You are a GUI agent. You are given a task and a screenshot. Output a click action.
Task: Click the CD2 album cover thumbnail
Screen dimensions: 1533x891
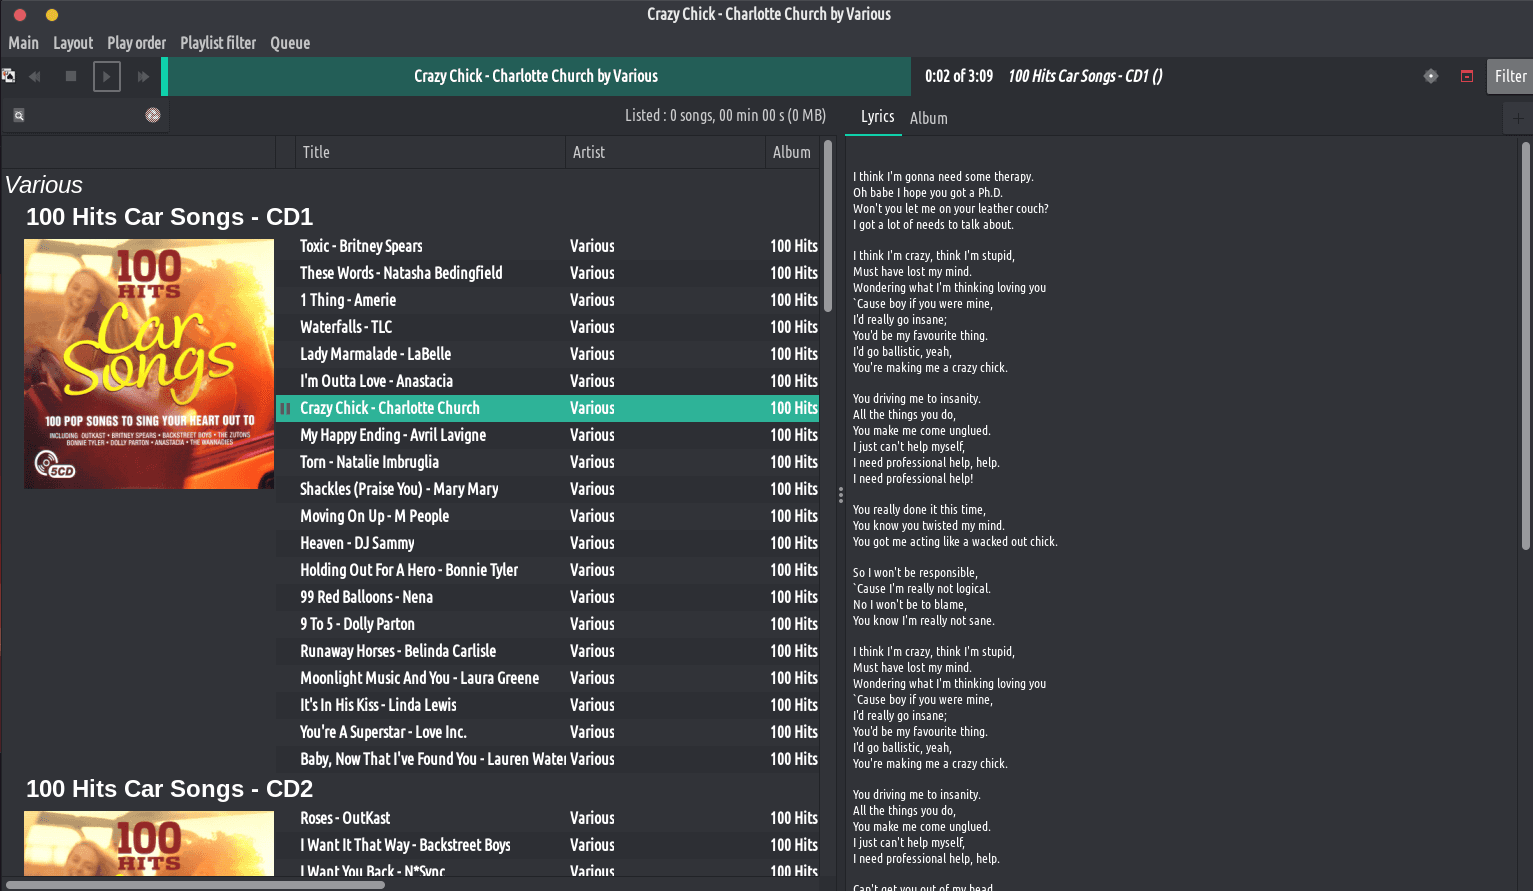149,844
